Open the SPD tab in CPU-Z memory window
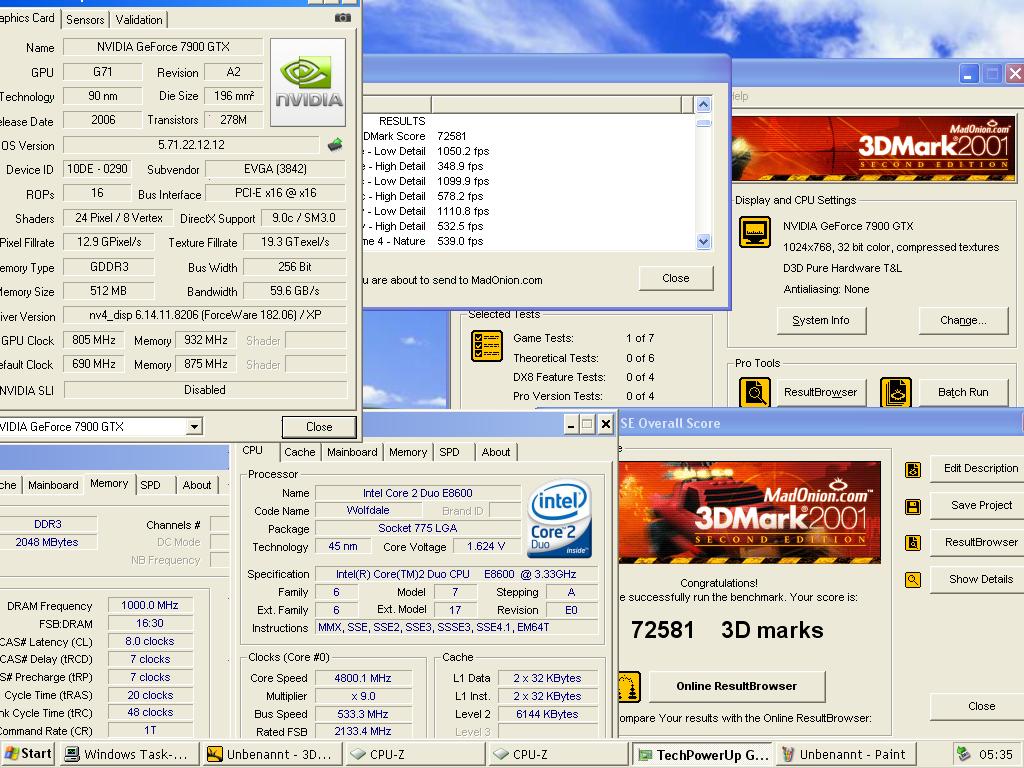The width and height of the screenshot is (1024, 768). coord(150,485)
